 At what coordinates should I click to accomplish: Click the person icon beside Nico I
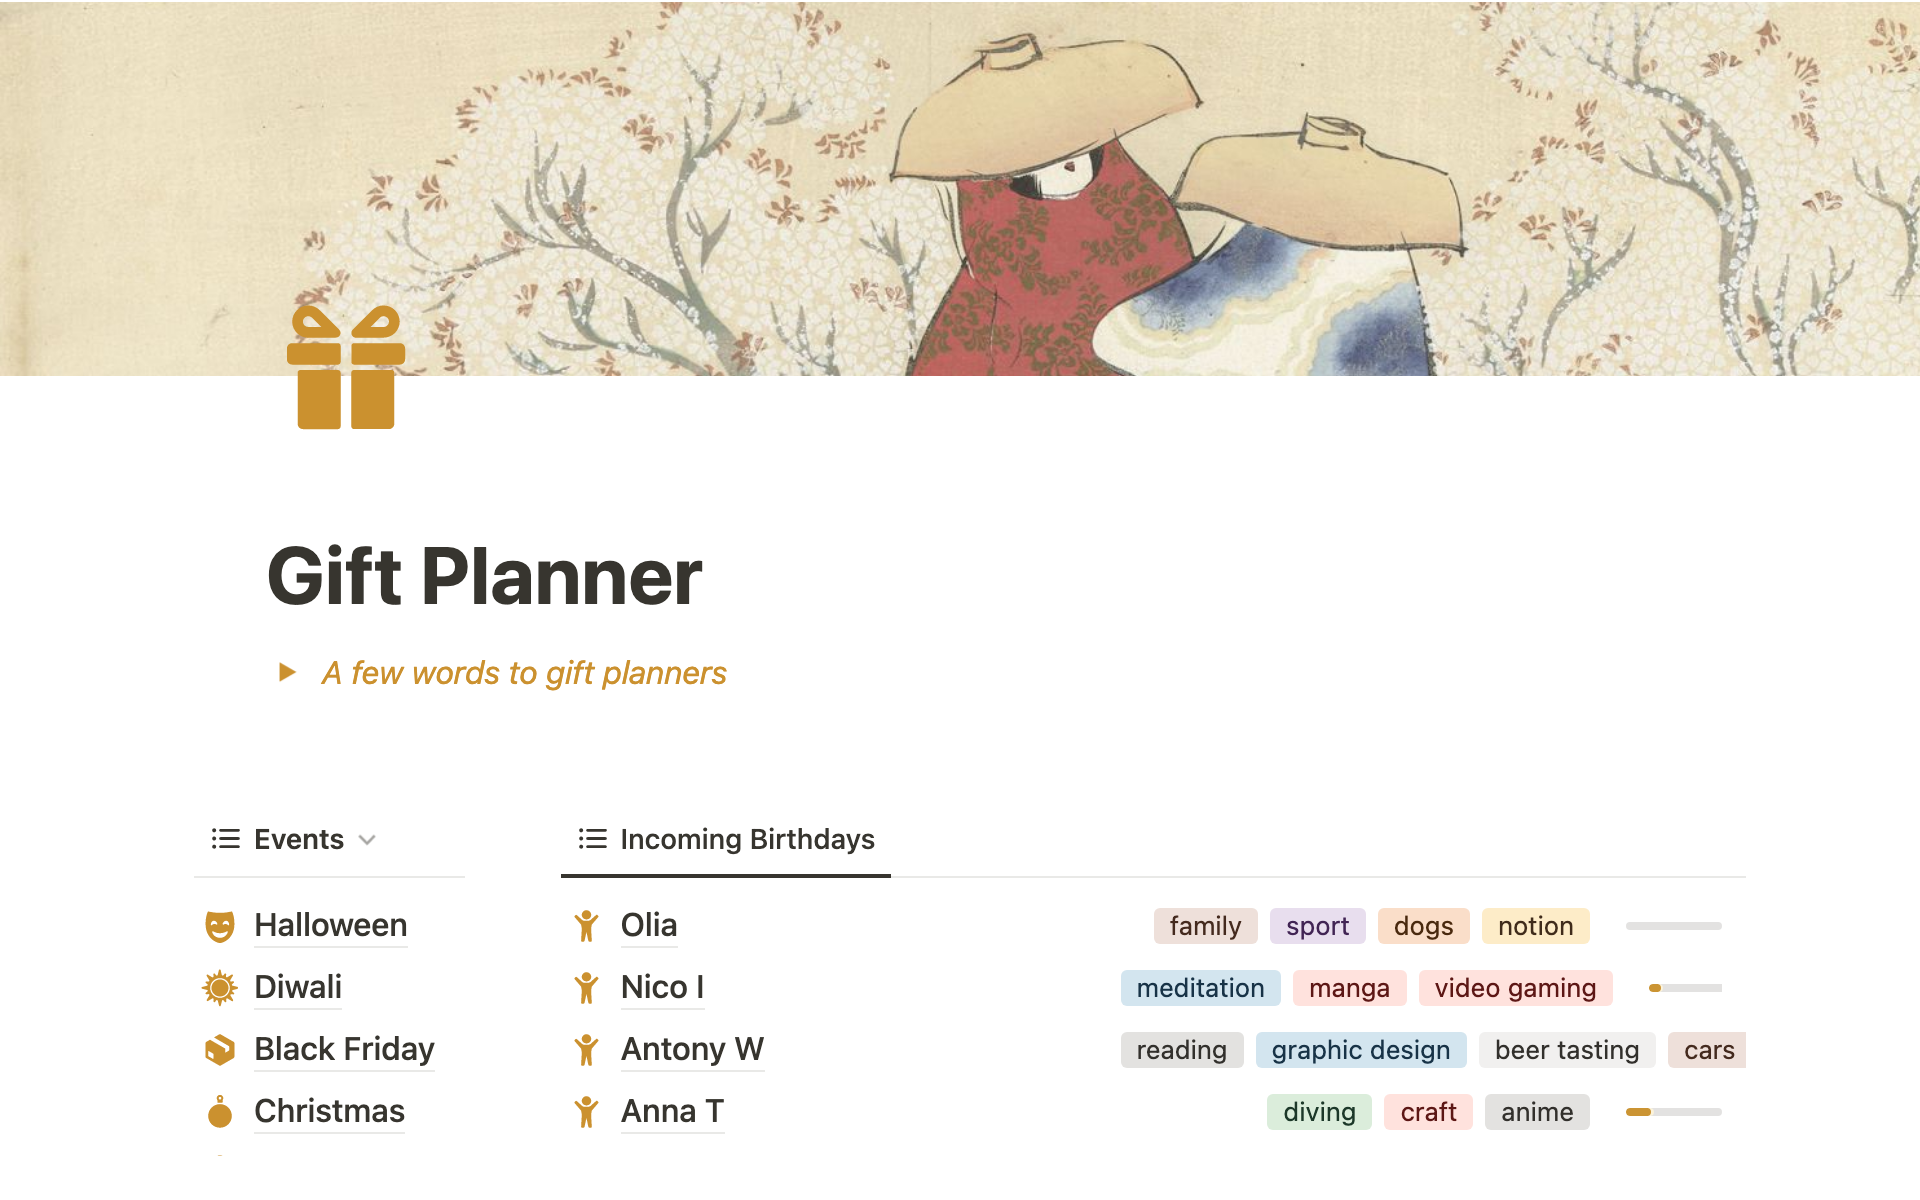pyautogui.click(x=587, y=988)
